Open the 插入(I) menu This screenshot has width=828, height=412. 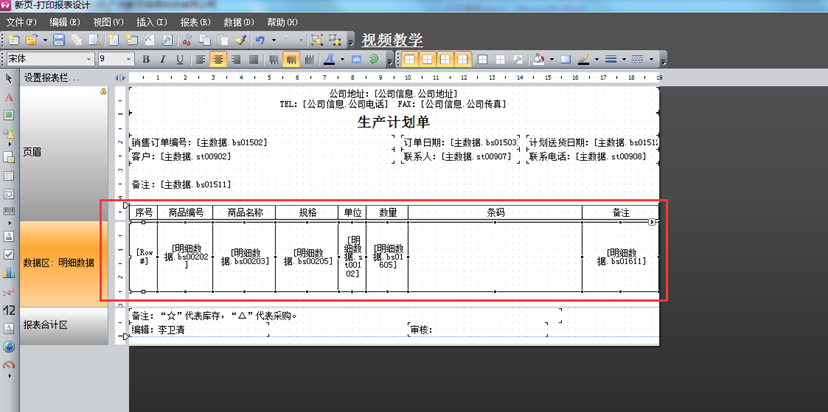coord(152,21)
